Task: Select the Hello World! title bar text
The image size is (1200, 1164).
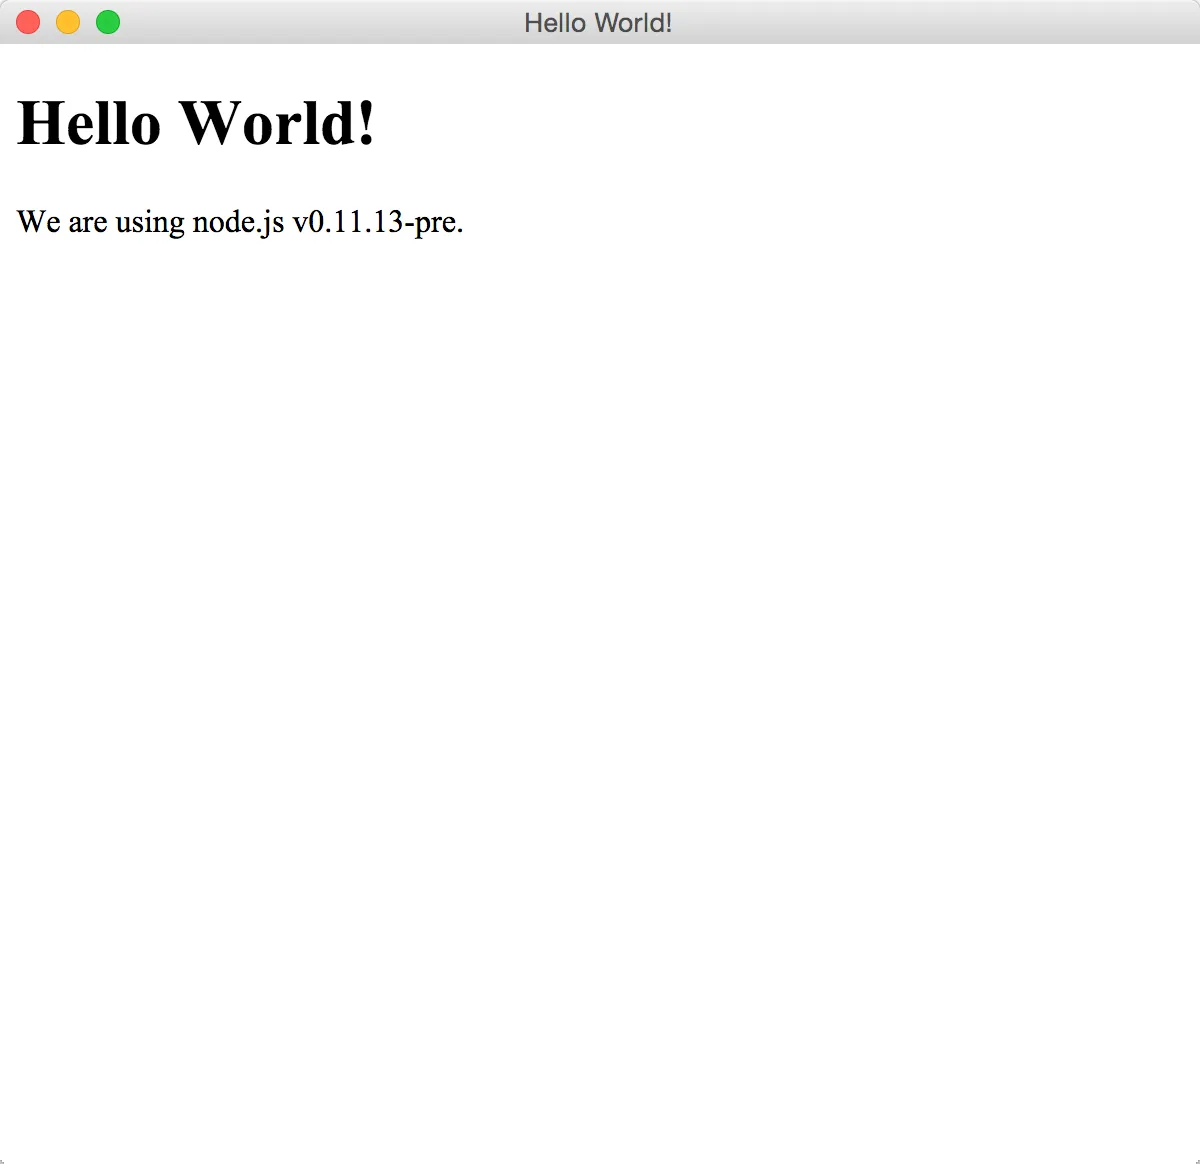Action: point(599,22)
